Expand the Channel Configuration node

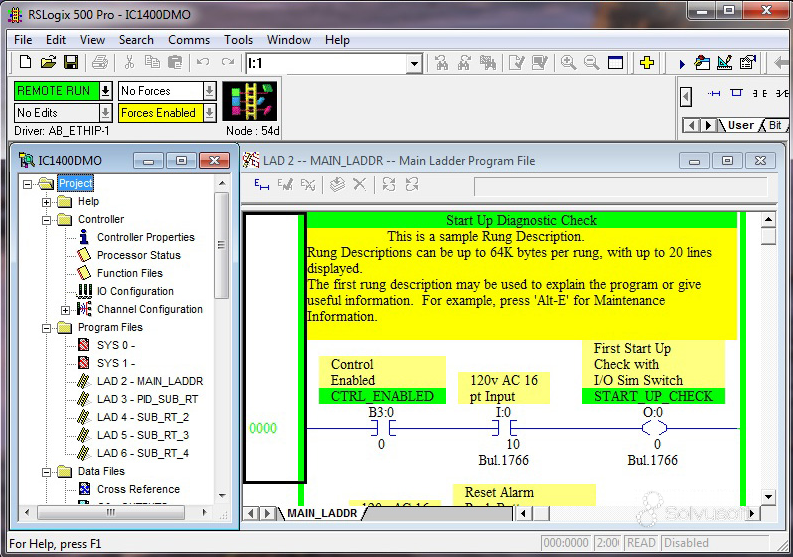pos(66,310)
